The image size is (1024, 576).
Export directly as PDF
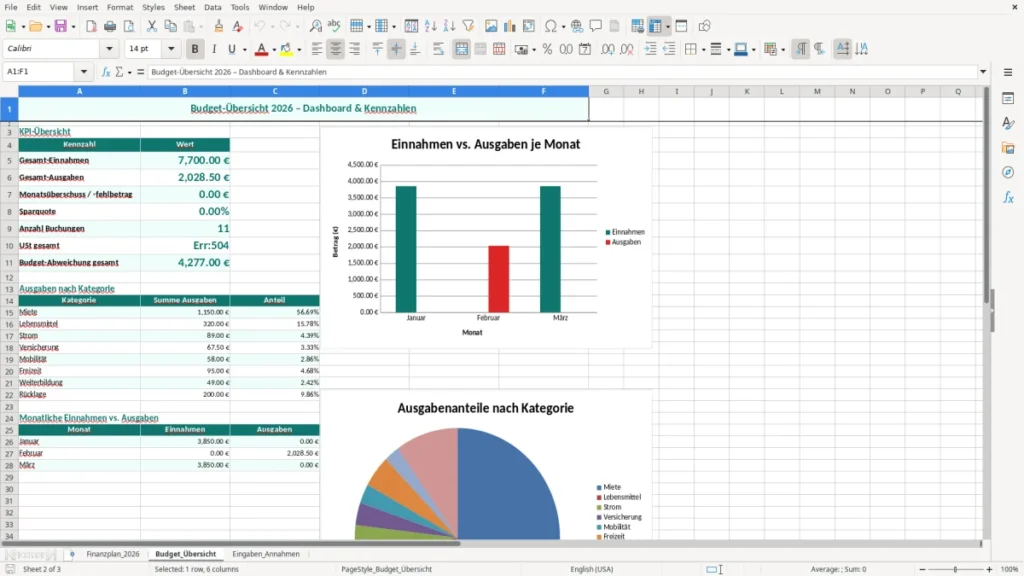pyautogui.click(x=91, y=26)
